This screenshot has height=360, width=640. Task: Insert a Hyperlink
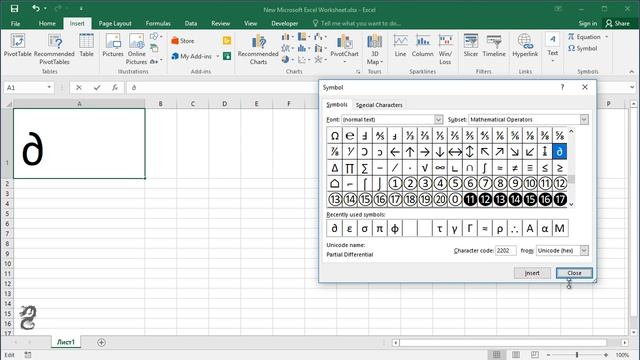coord(525,46)
